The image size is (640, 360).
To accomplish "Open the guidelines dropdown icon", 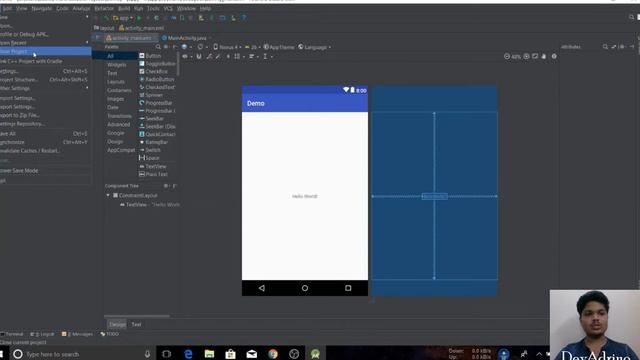I will click(267, 56).
